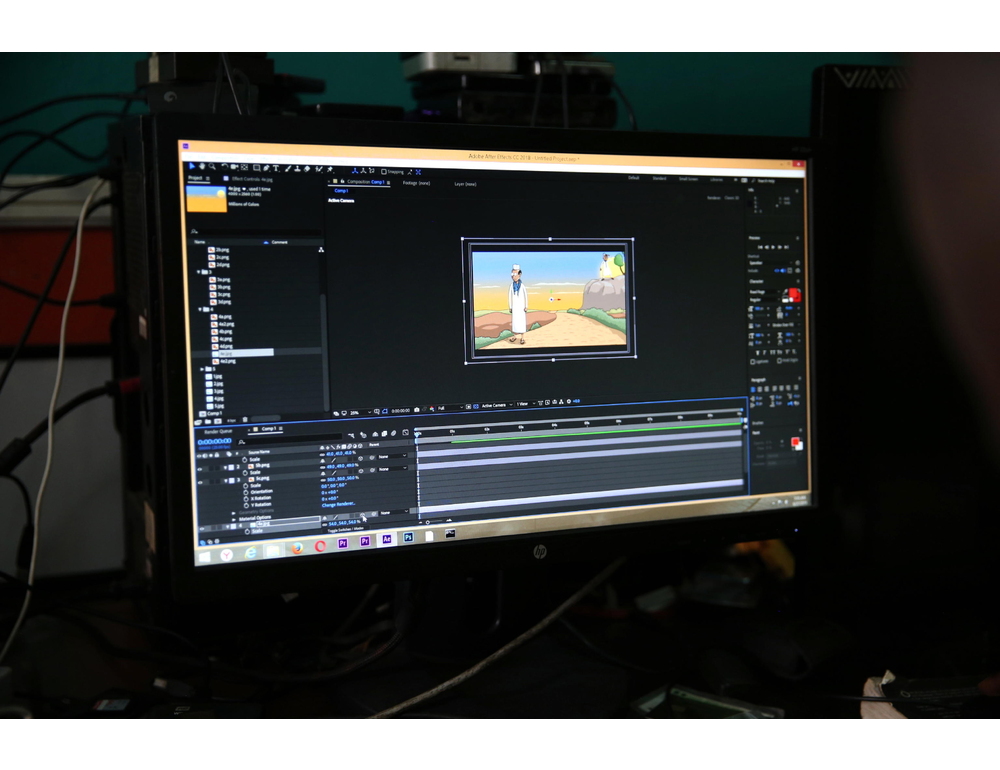Expand Material Options in timeline
This screenshot has height=770, width=1000.
coord(234,519)
